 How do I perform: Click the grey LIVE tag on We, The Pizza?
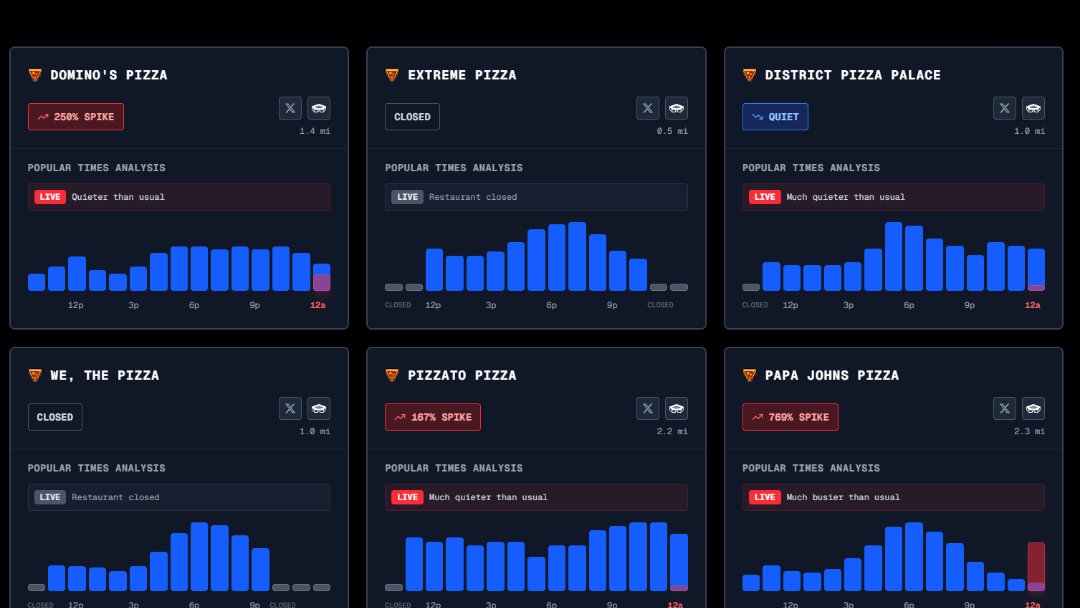50,497
